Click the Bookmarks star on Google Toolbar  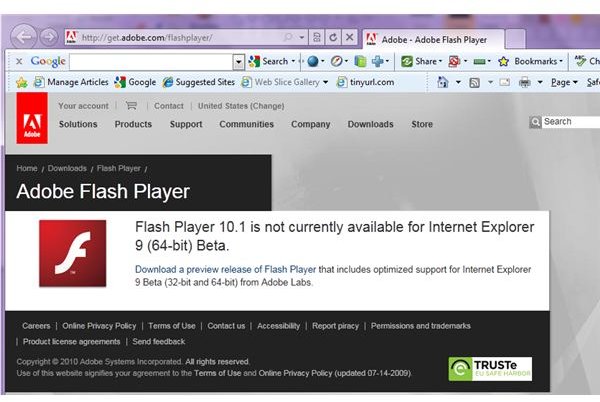pos(504,61)
